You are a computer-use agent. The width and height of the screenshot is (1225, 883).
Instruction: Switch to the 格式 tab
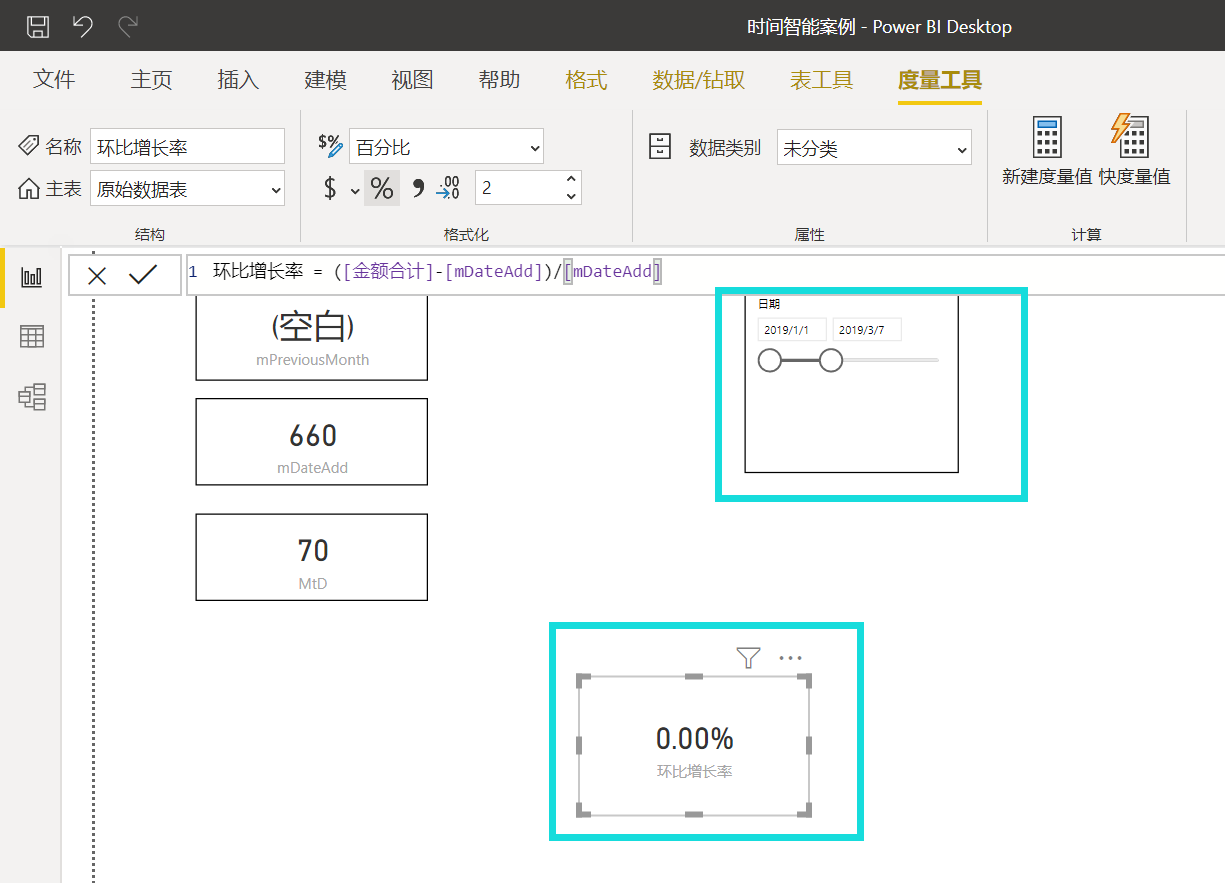586,80
